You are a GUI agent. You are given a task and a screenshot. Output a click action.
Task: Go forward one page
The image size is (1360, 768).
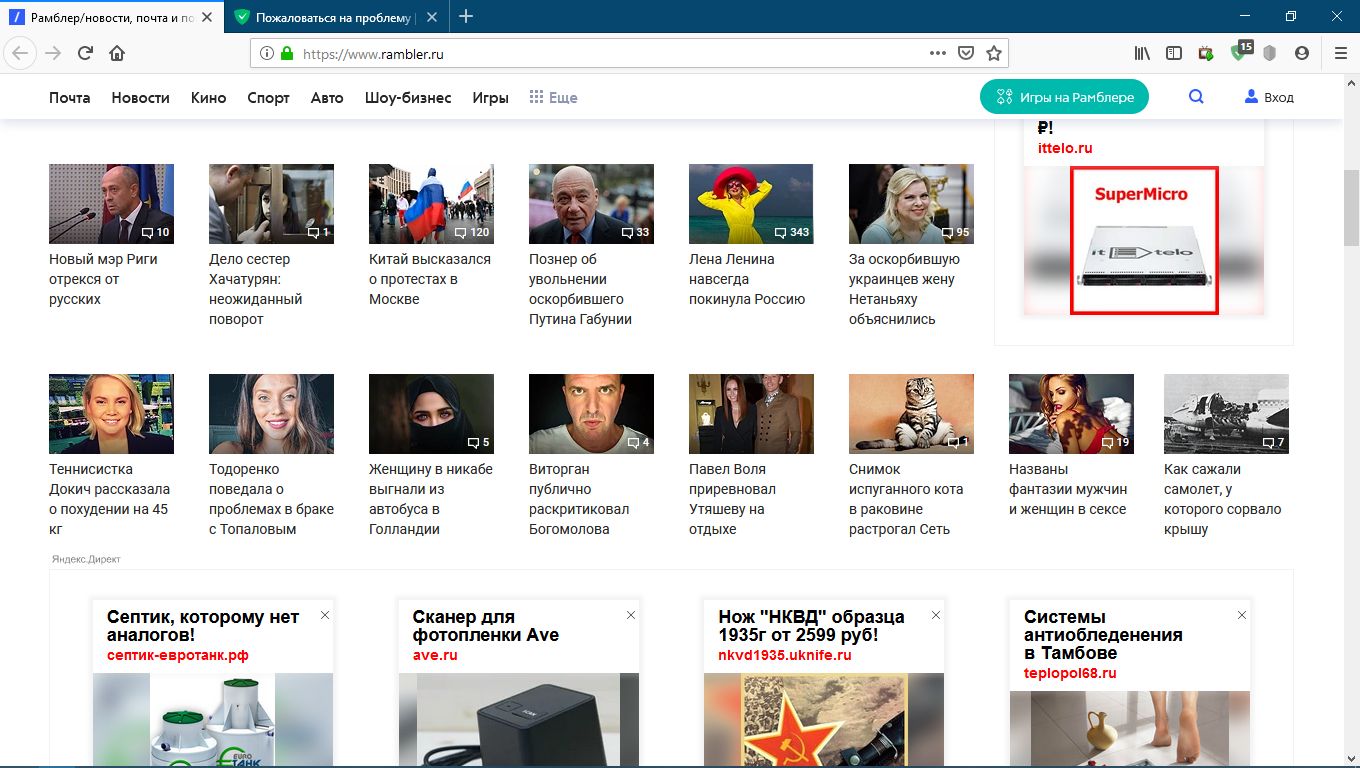[x=53, y=53]
